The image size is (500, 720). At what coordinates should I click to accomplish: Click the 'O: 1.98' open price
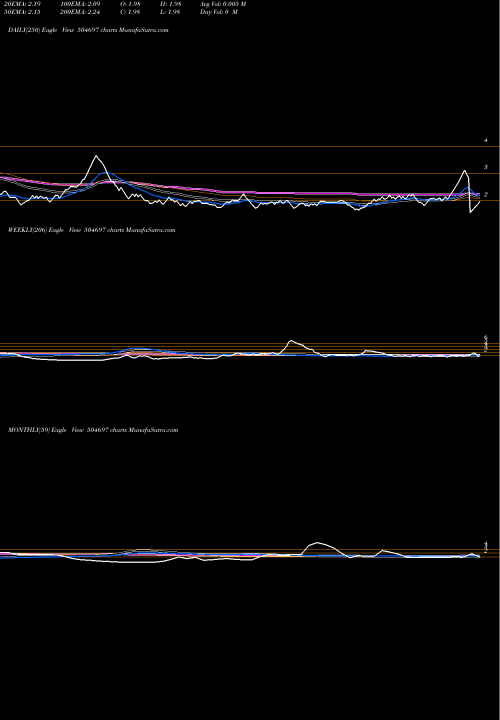[x=130, y=4]
